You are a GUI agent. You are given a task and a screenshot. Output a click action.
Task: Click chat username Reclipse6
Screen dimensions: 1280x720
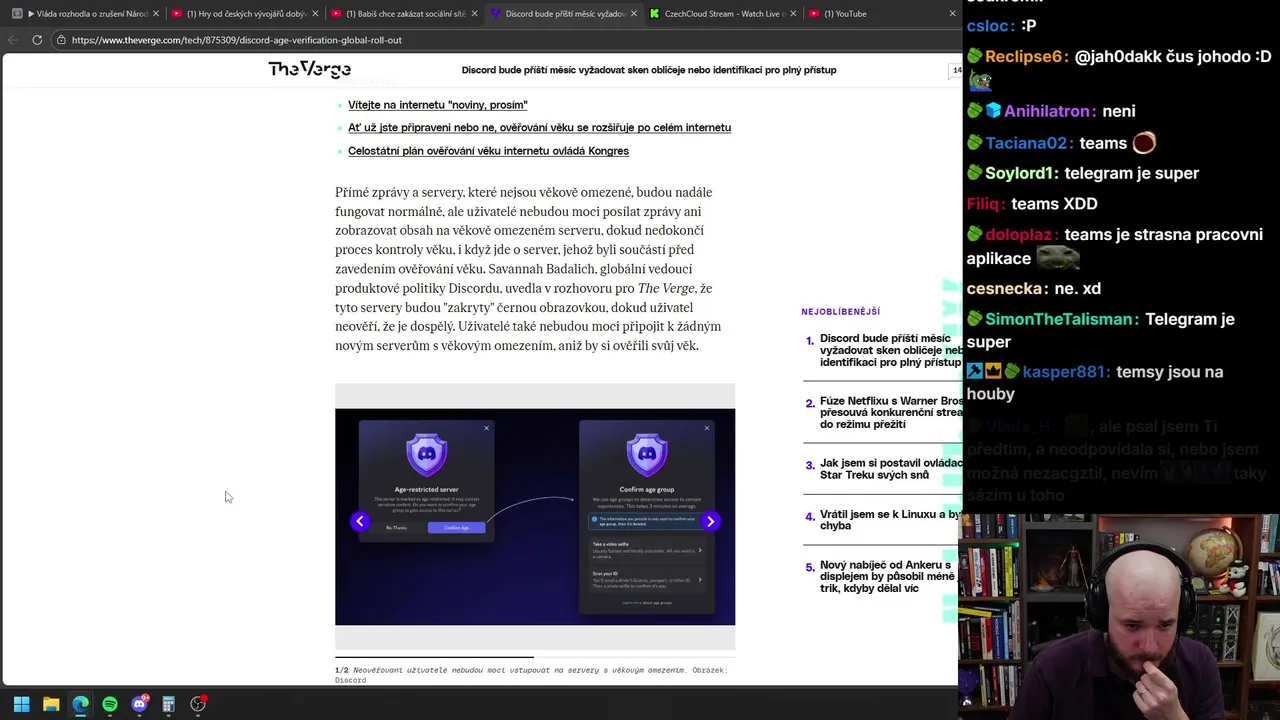[1026, 57]
